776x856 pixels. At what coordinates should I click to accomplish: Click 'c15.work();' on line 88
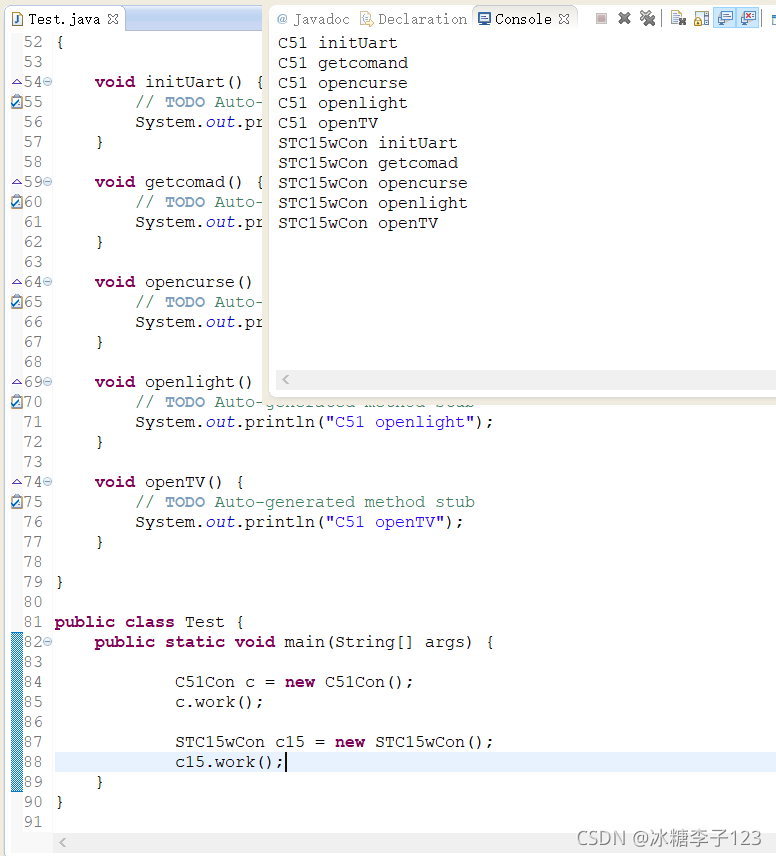coord(229,762)
